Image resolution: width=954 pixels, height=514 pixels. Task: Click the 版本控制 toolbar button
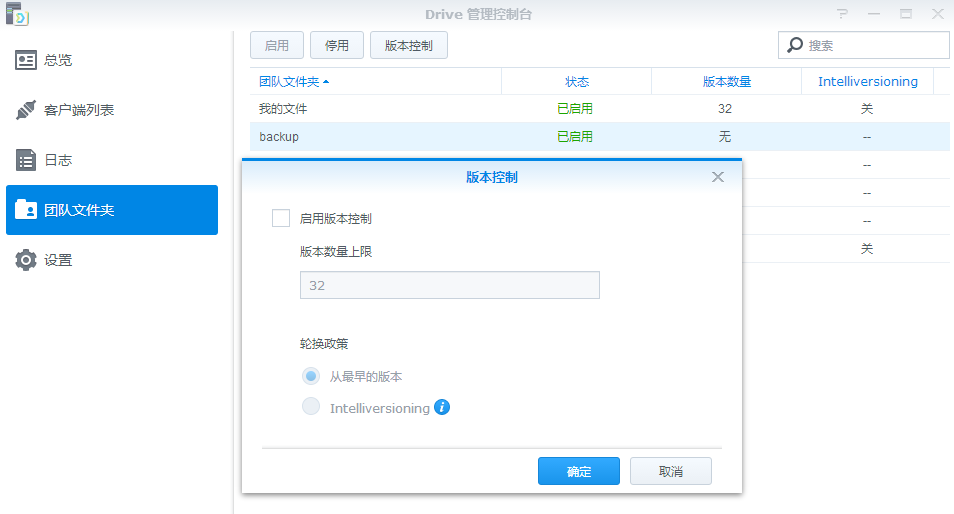409,45
